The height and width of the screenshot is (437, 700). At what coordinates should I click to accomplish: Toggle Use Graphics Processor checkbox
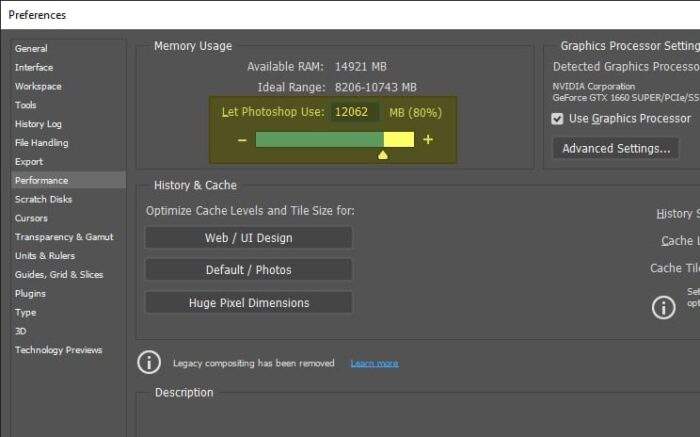[x=557, y=119]
